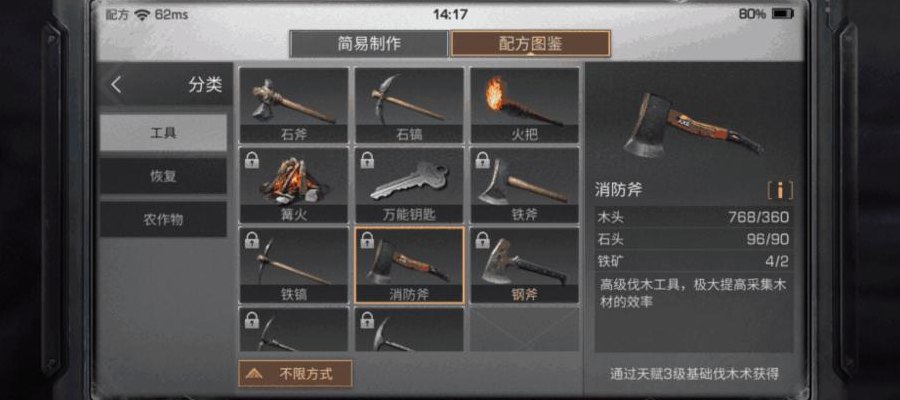
Task: Choose the 钢斧 steel axe recipe
Action: click(x=525, y=265)
